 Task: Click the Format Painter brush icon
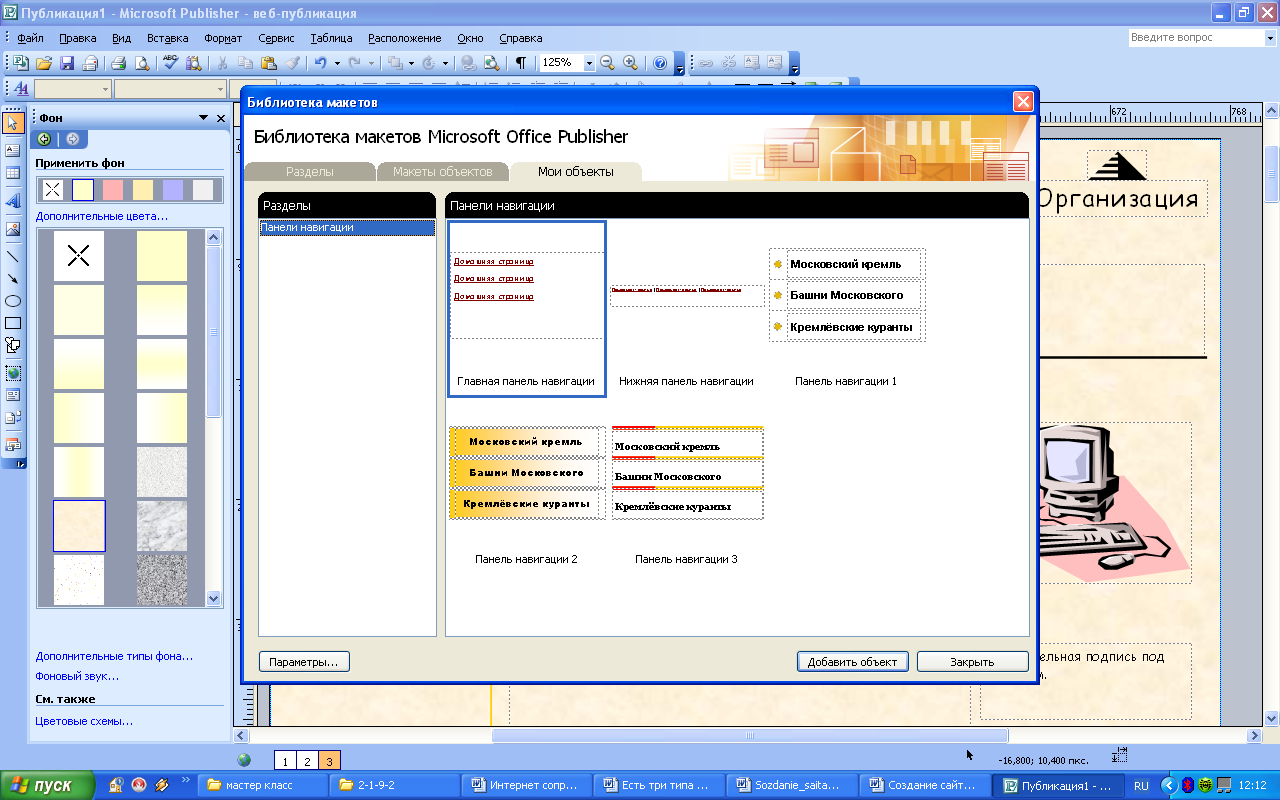click(293, 62)
